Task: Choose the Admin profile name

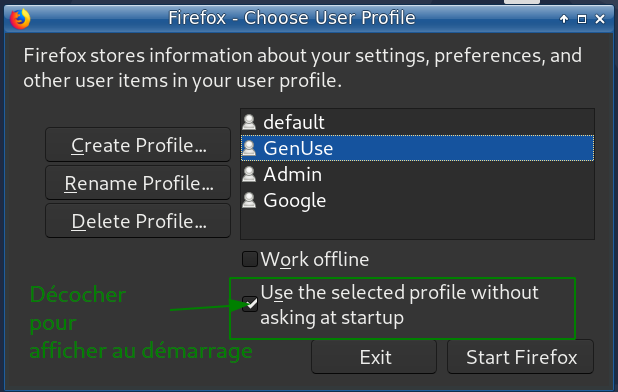Action: [292, 174]
